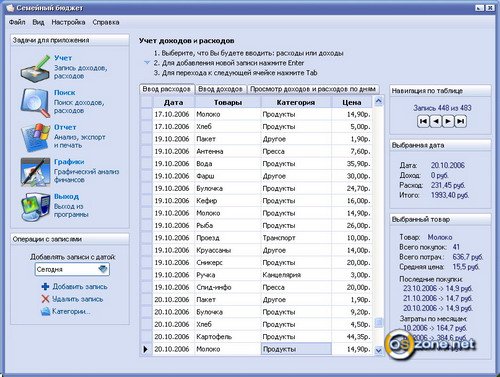
Task: Select the Проезд product cell
Action: tap(228, 238)
